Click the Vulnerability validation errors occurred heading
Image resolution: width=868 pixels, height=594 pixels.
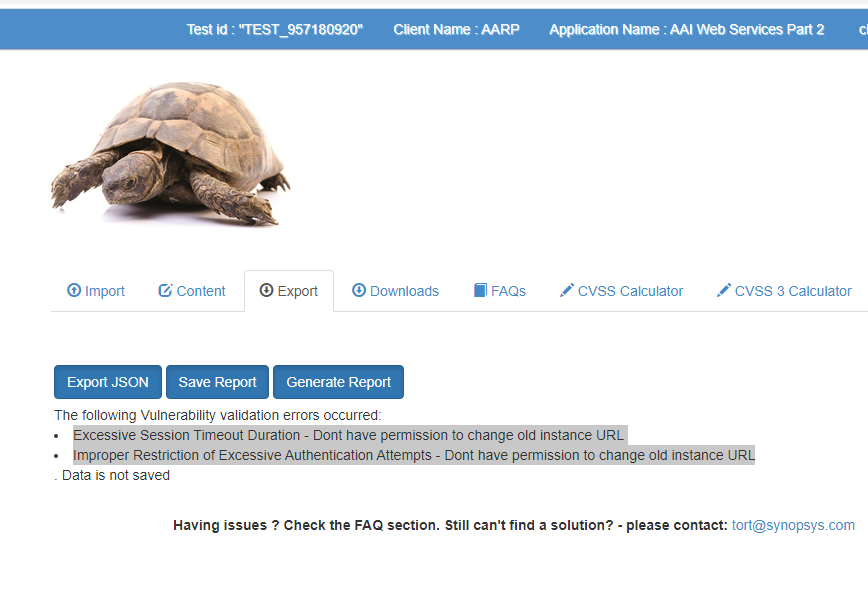[218, 415]
